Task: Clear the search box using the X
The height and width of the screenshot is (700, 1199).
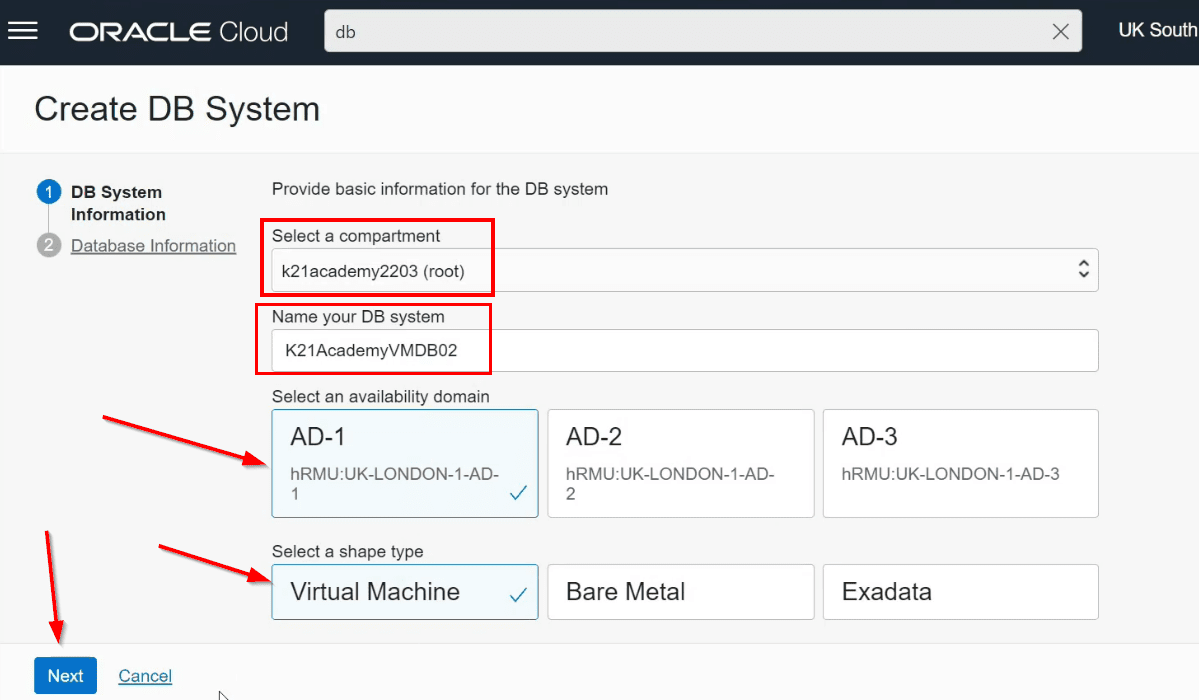Action: tap(1060, 31)
